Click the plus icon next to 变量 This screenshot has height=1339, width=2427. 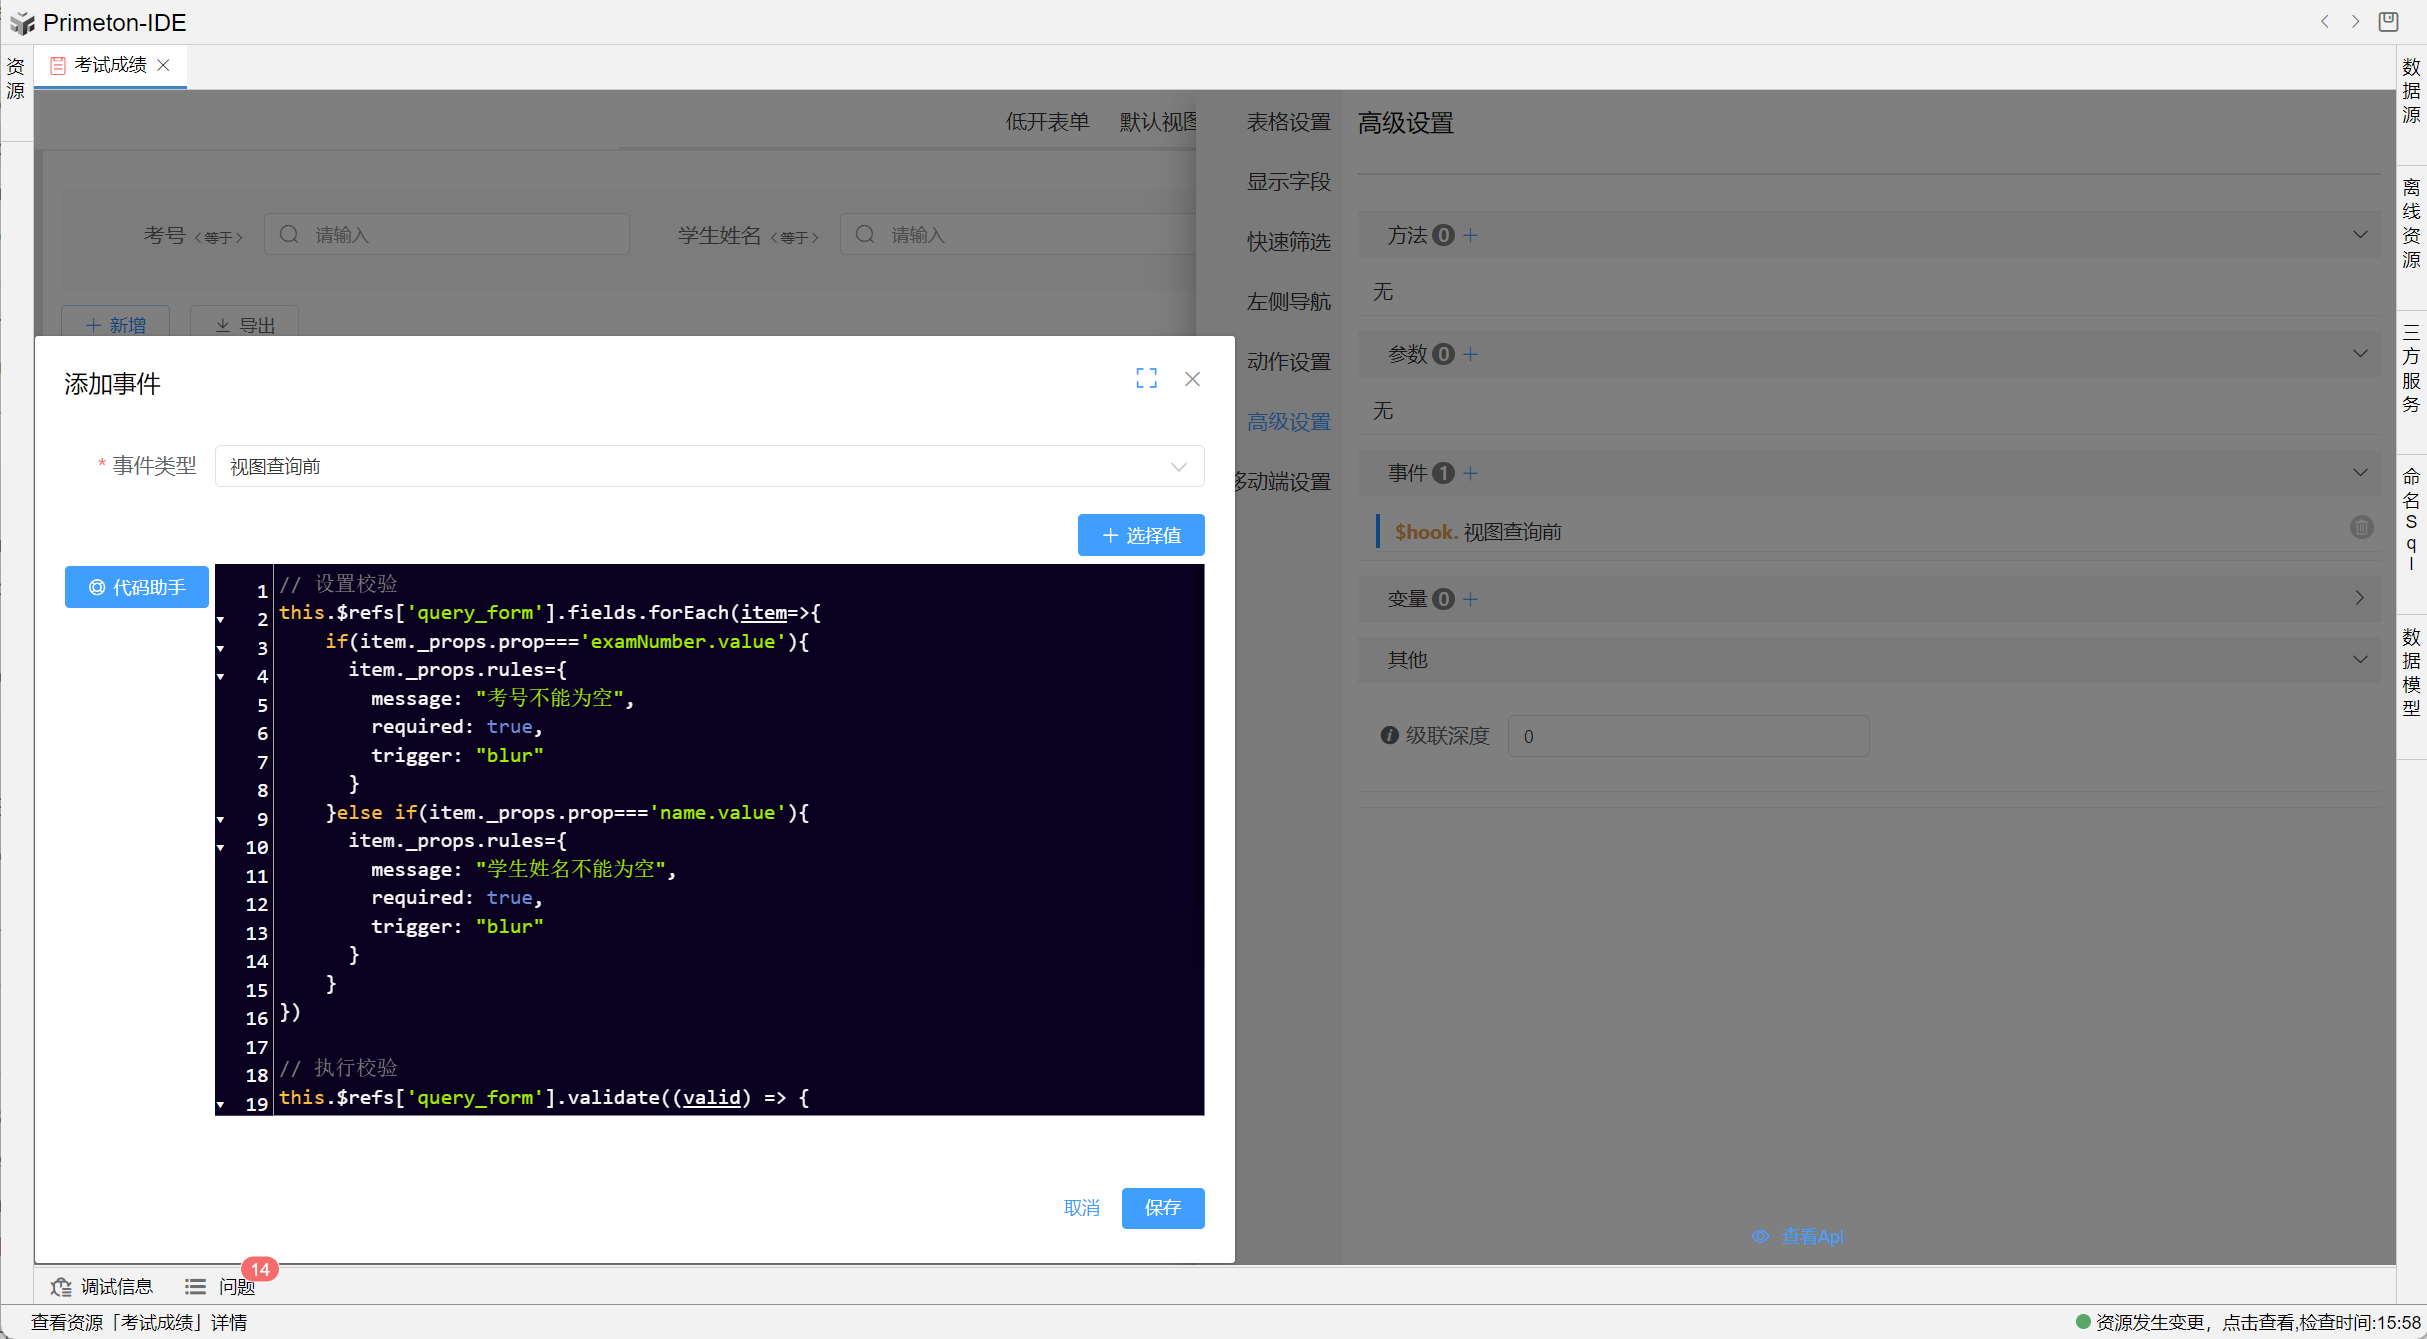tap(1470, 599)
